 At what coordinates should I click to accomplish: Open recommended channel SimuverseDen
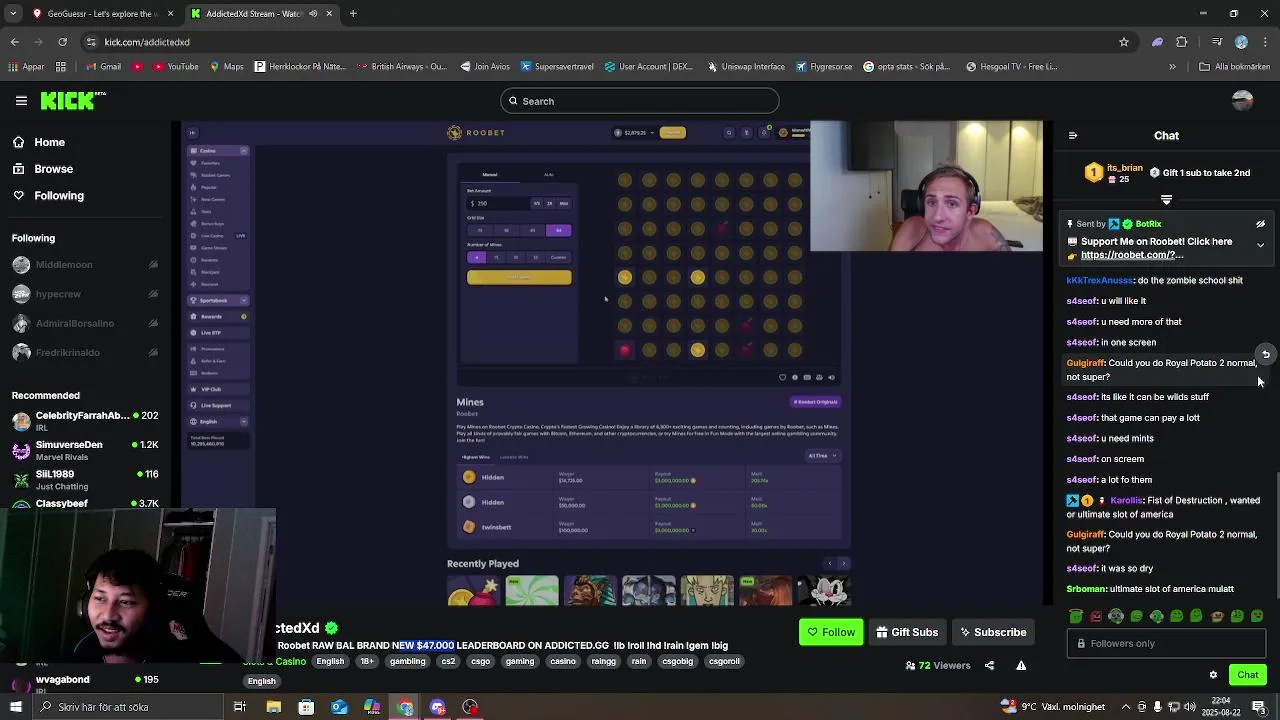click(85, 450)
